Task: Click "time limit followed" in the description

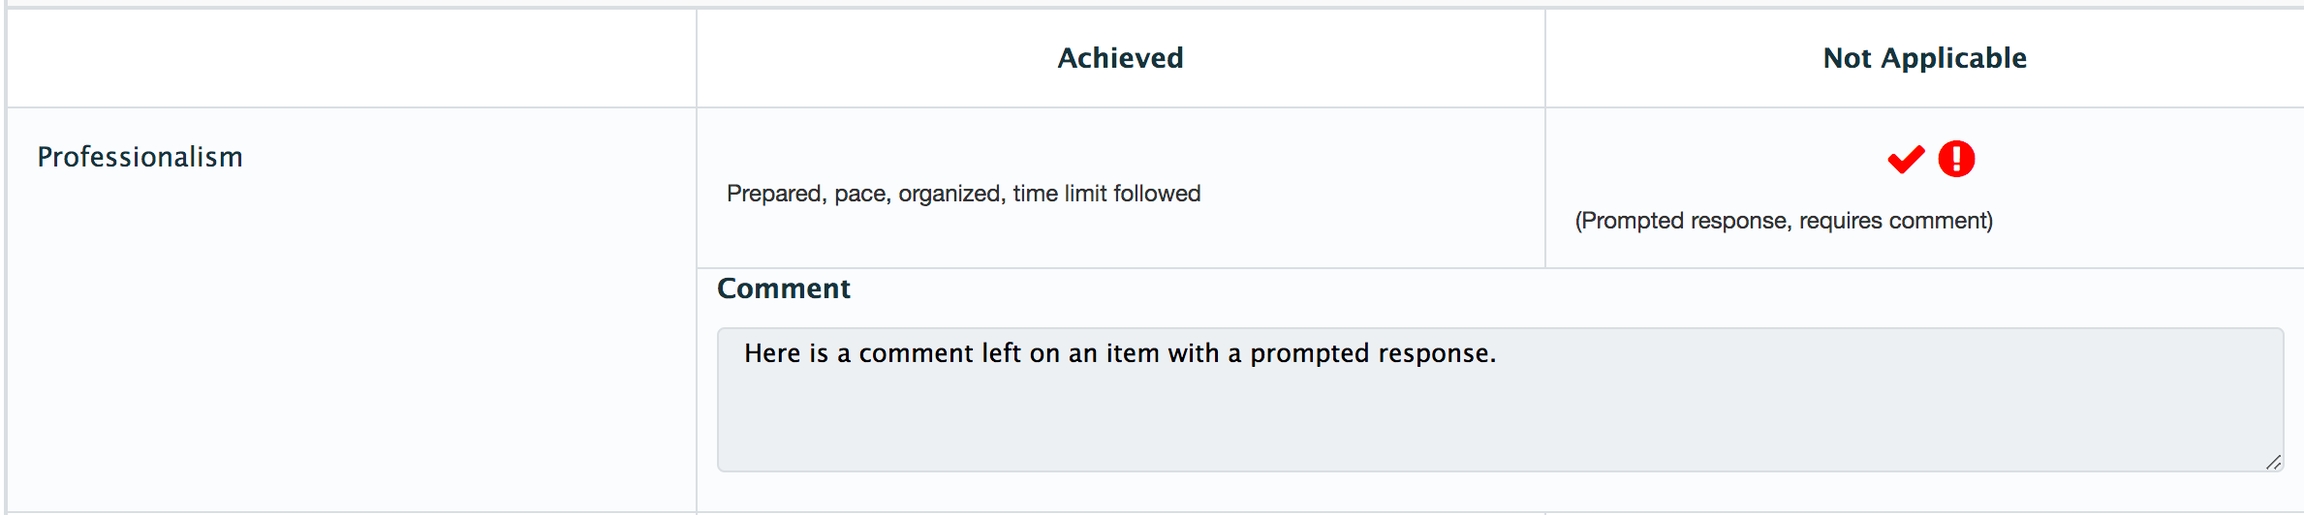Action: (1106, 194)
